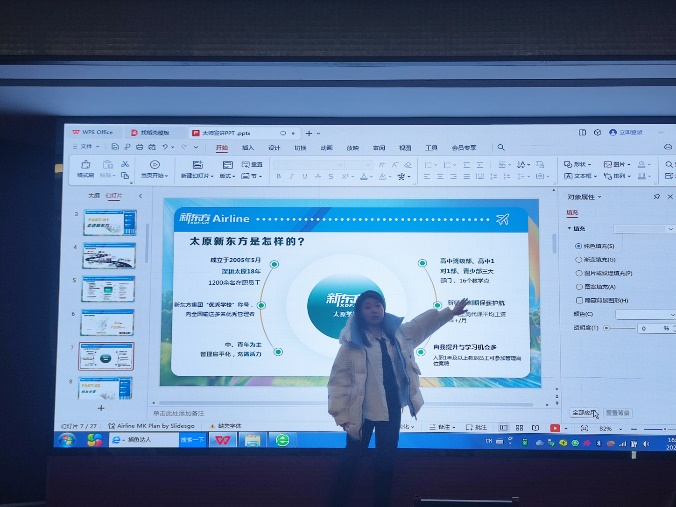Screen dimensions: 676x507
Task: Switch to the Design (设计) ribbon tab
Action: 273,147
